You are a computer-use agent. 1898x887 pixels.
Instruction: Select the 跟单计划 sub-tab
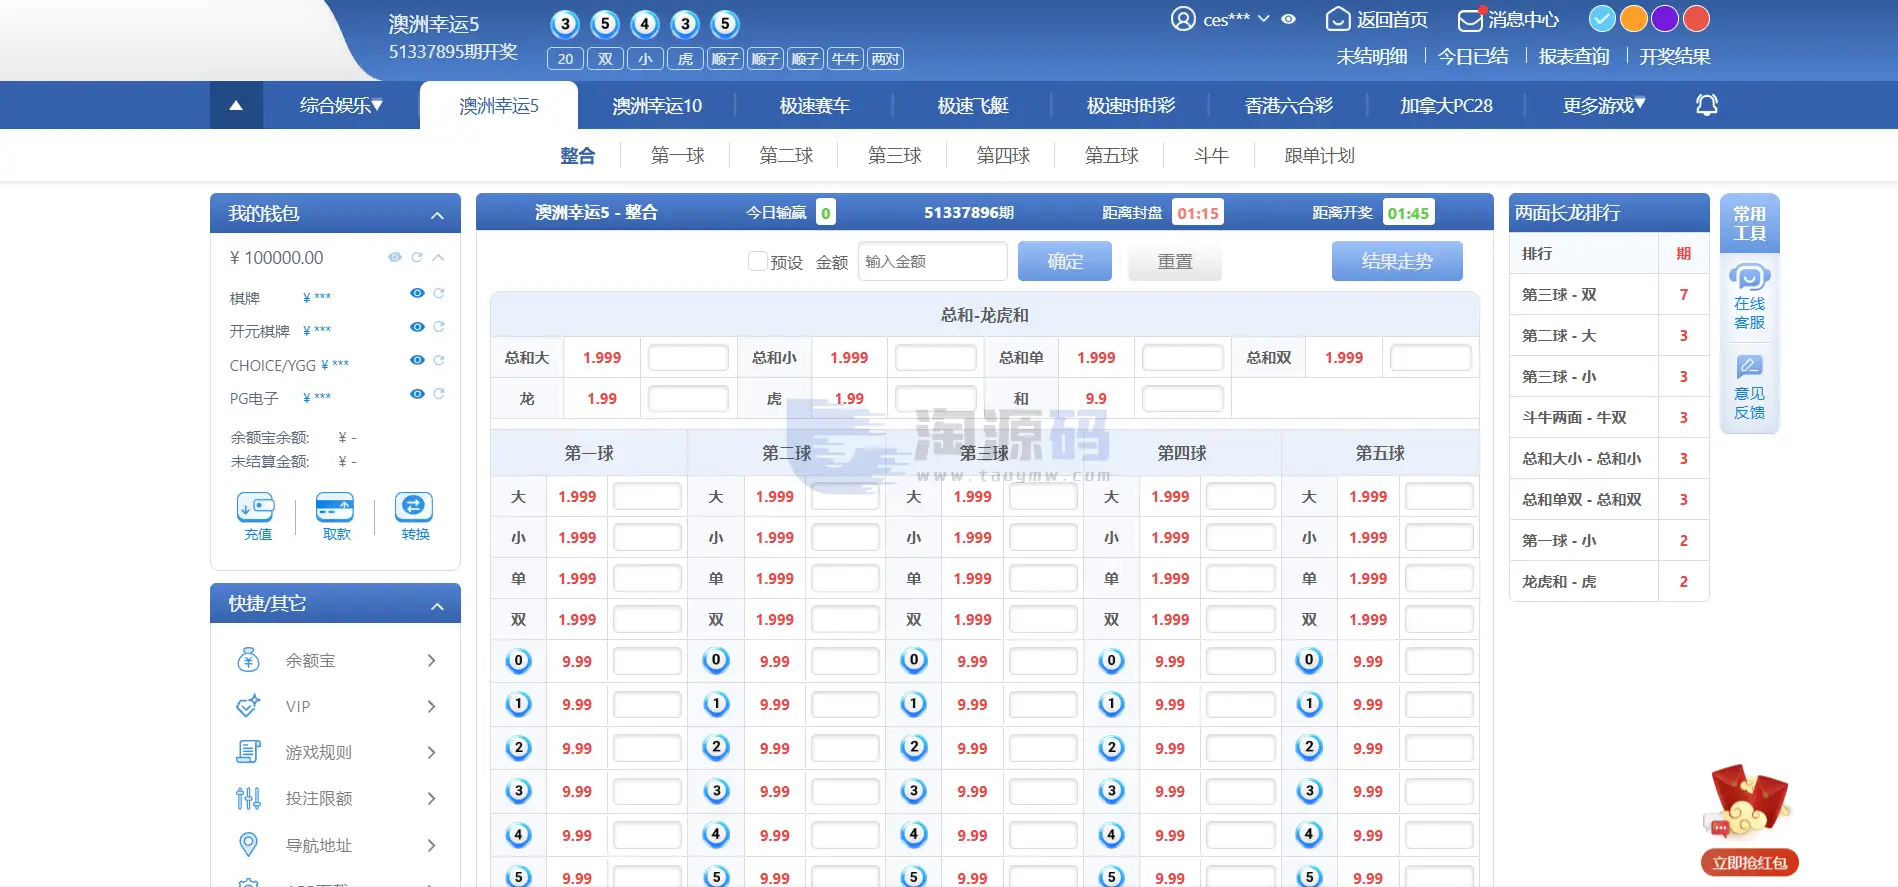(1319, 155)
